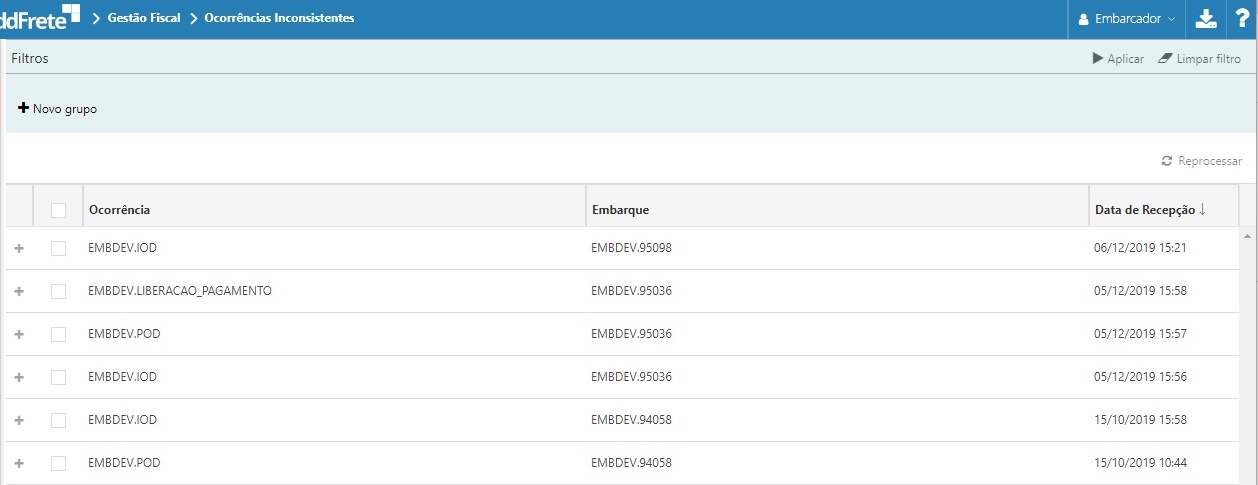The image size is (1258, 485).
Task: Open Ocorrências Inconsistentes breadcrumb
Action: [279, 18]
